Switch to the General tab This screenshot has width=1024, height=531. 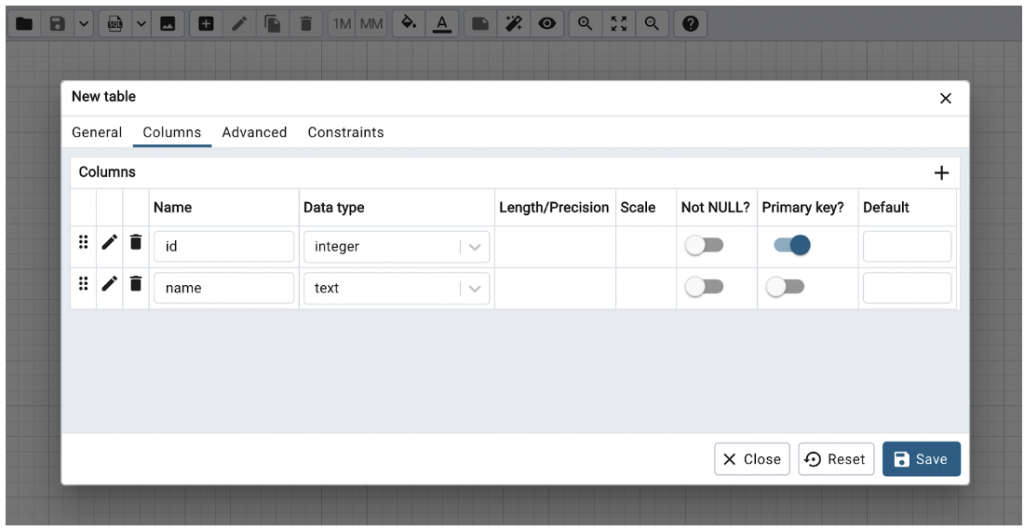(97, 132)
